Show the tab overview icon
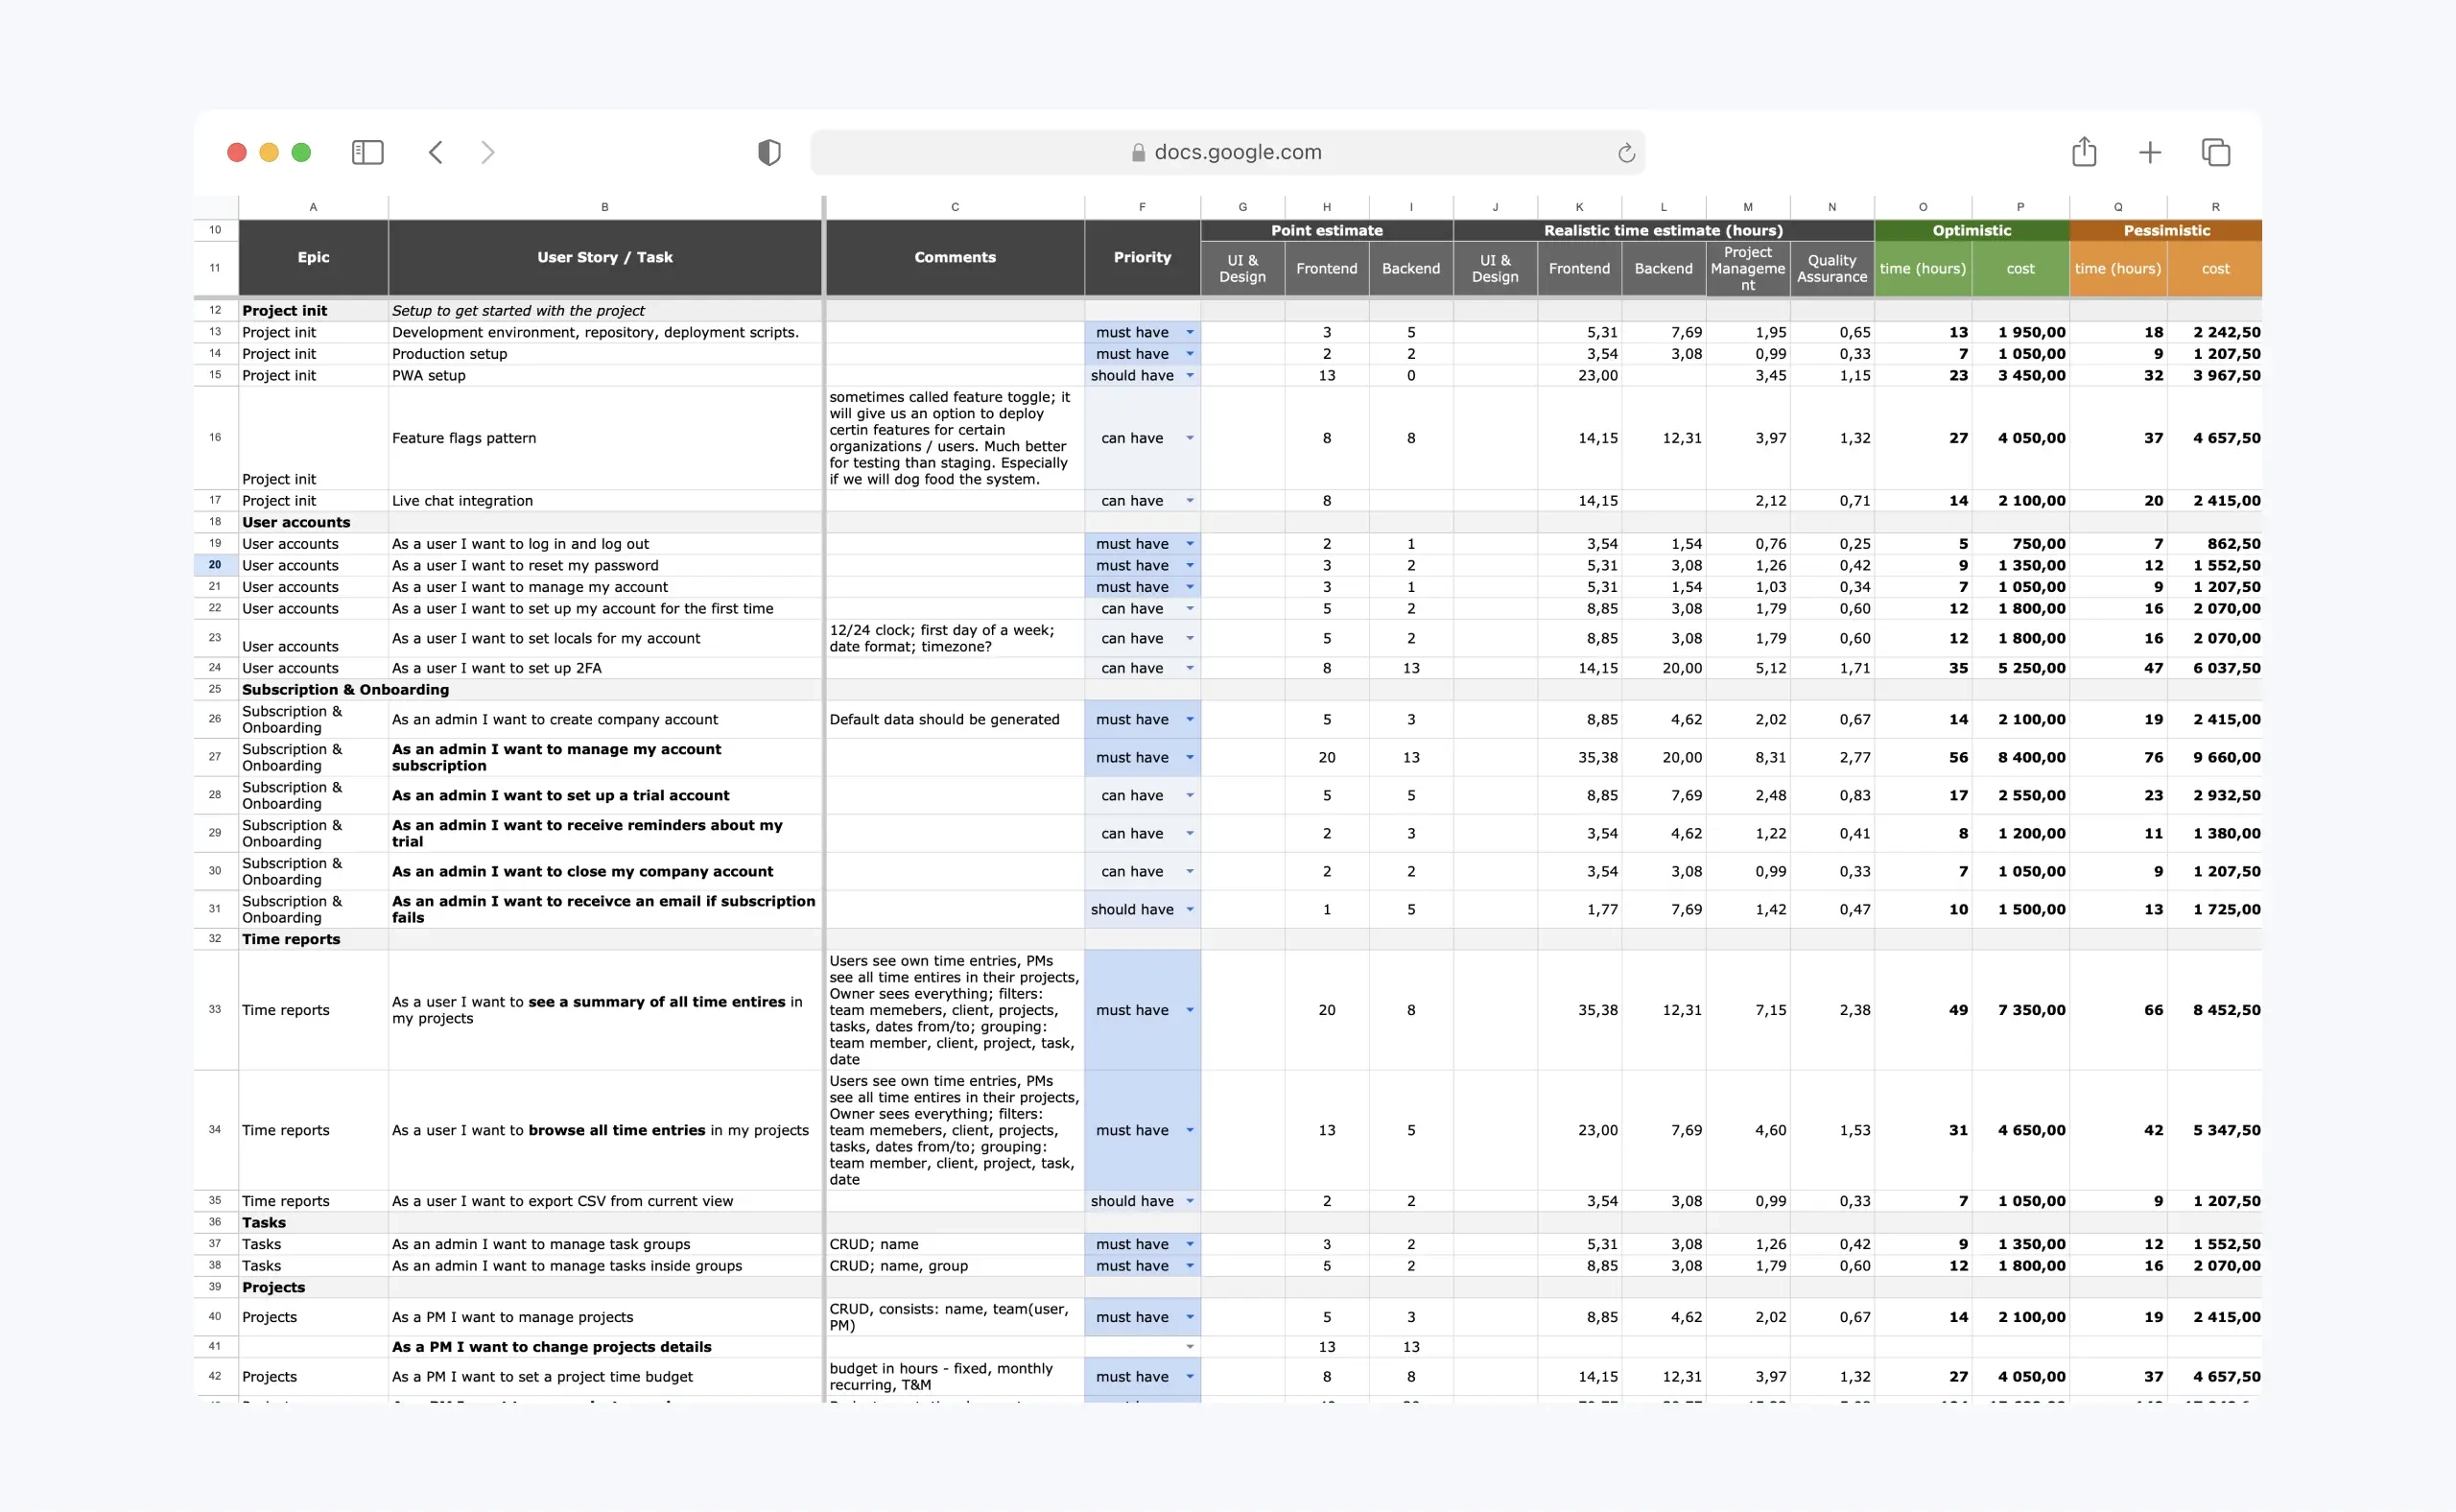Screen dimensions: 2456x1512 pyautogui.click(x=2216, y=152)
